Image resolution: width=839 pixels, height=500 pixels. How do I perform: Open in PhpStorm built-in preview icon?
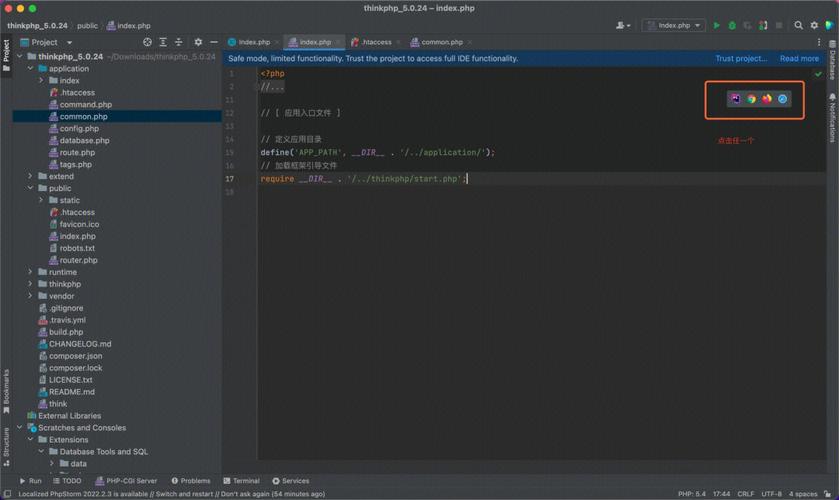[736, 99]
